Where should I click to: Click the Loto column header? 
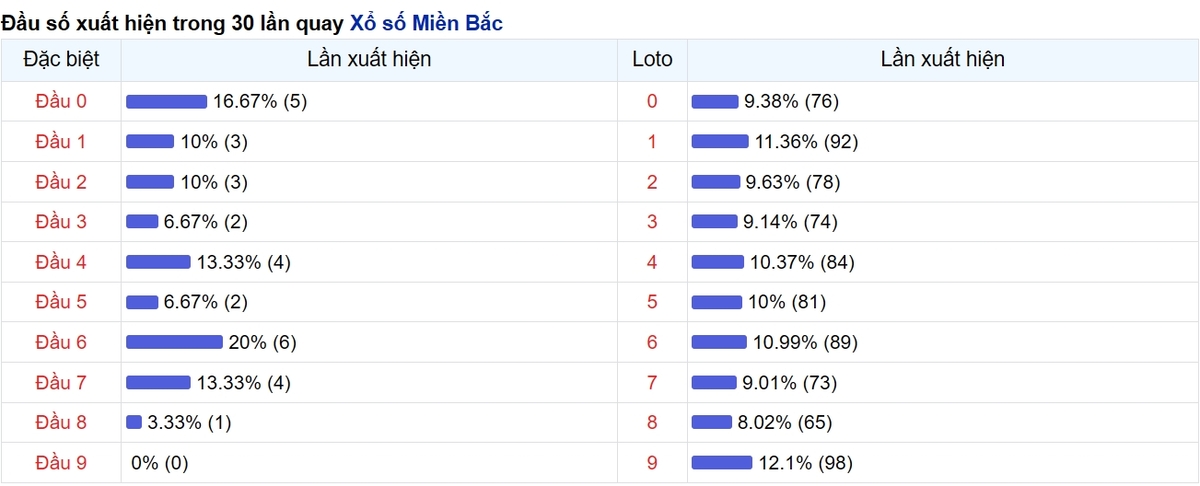[653, 59]
